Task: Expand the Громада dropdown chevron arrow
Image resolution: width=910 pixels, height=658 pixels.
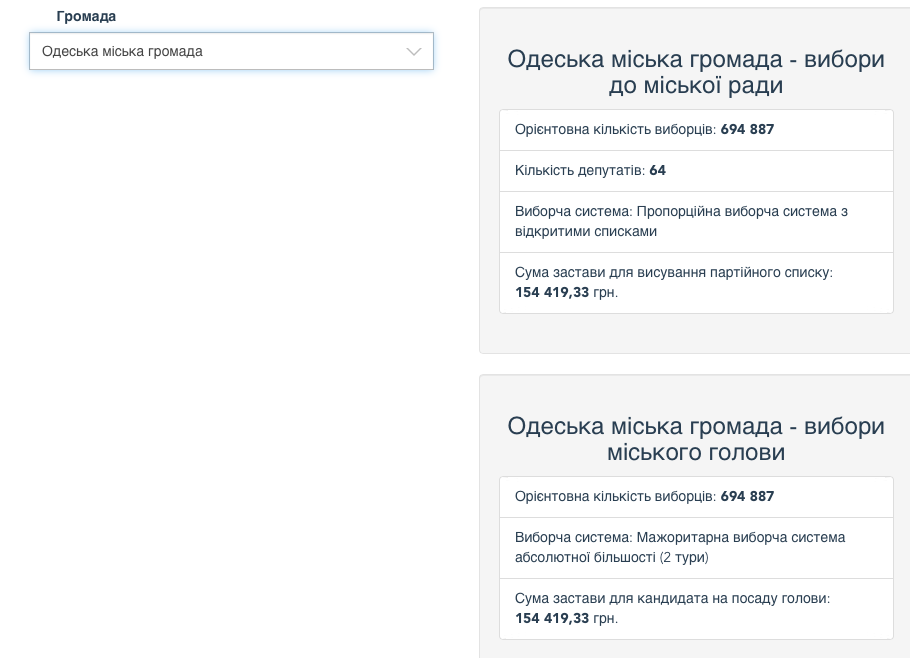Action: click(413, 52)
